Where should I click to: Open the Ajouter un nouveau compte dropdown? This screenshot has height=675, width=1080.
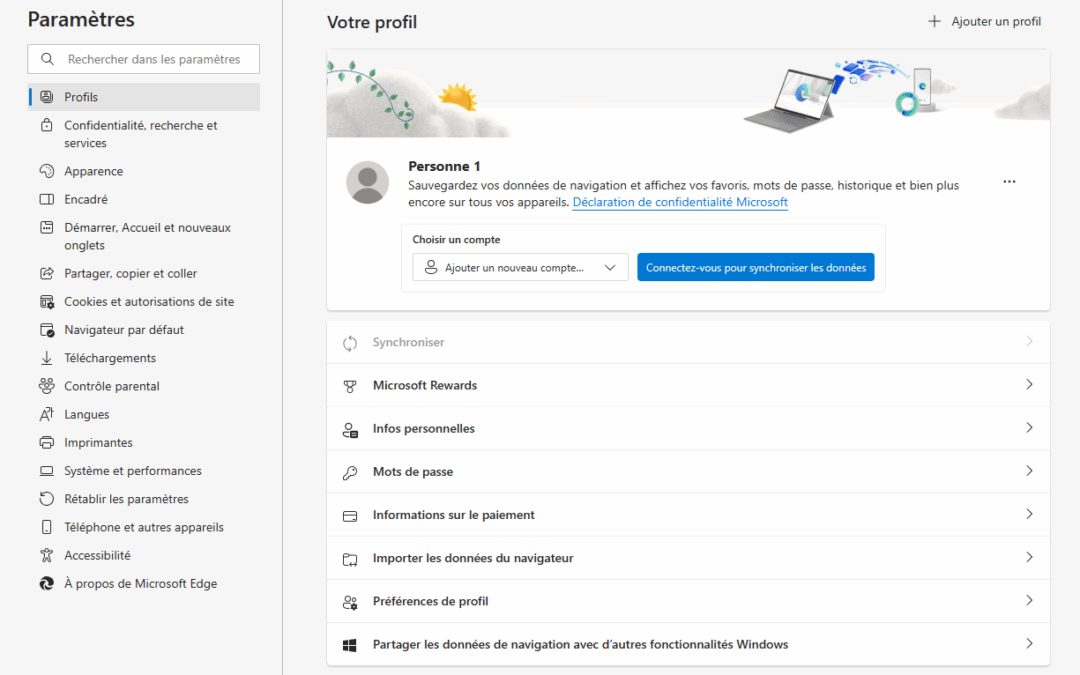coord(520,267)
